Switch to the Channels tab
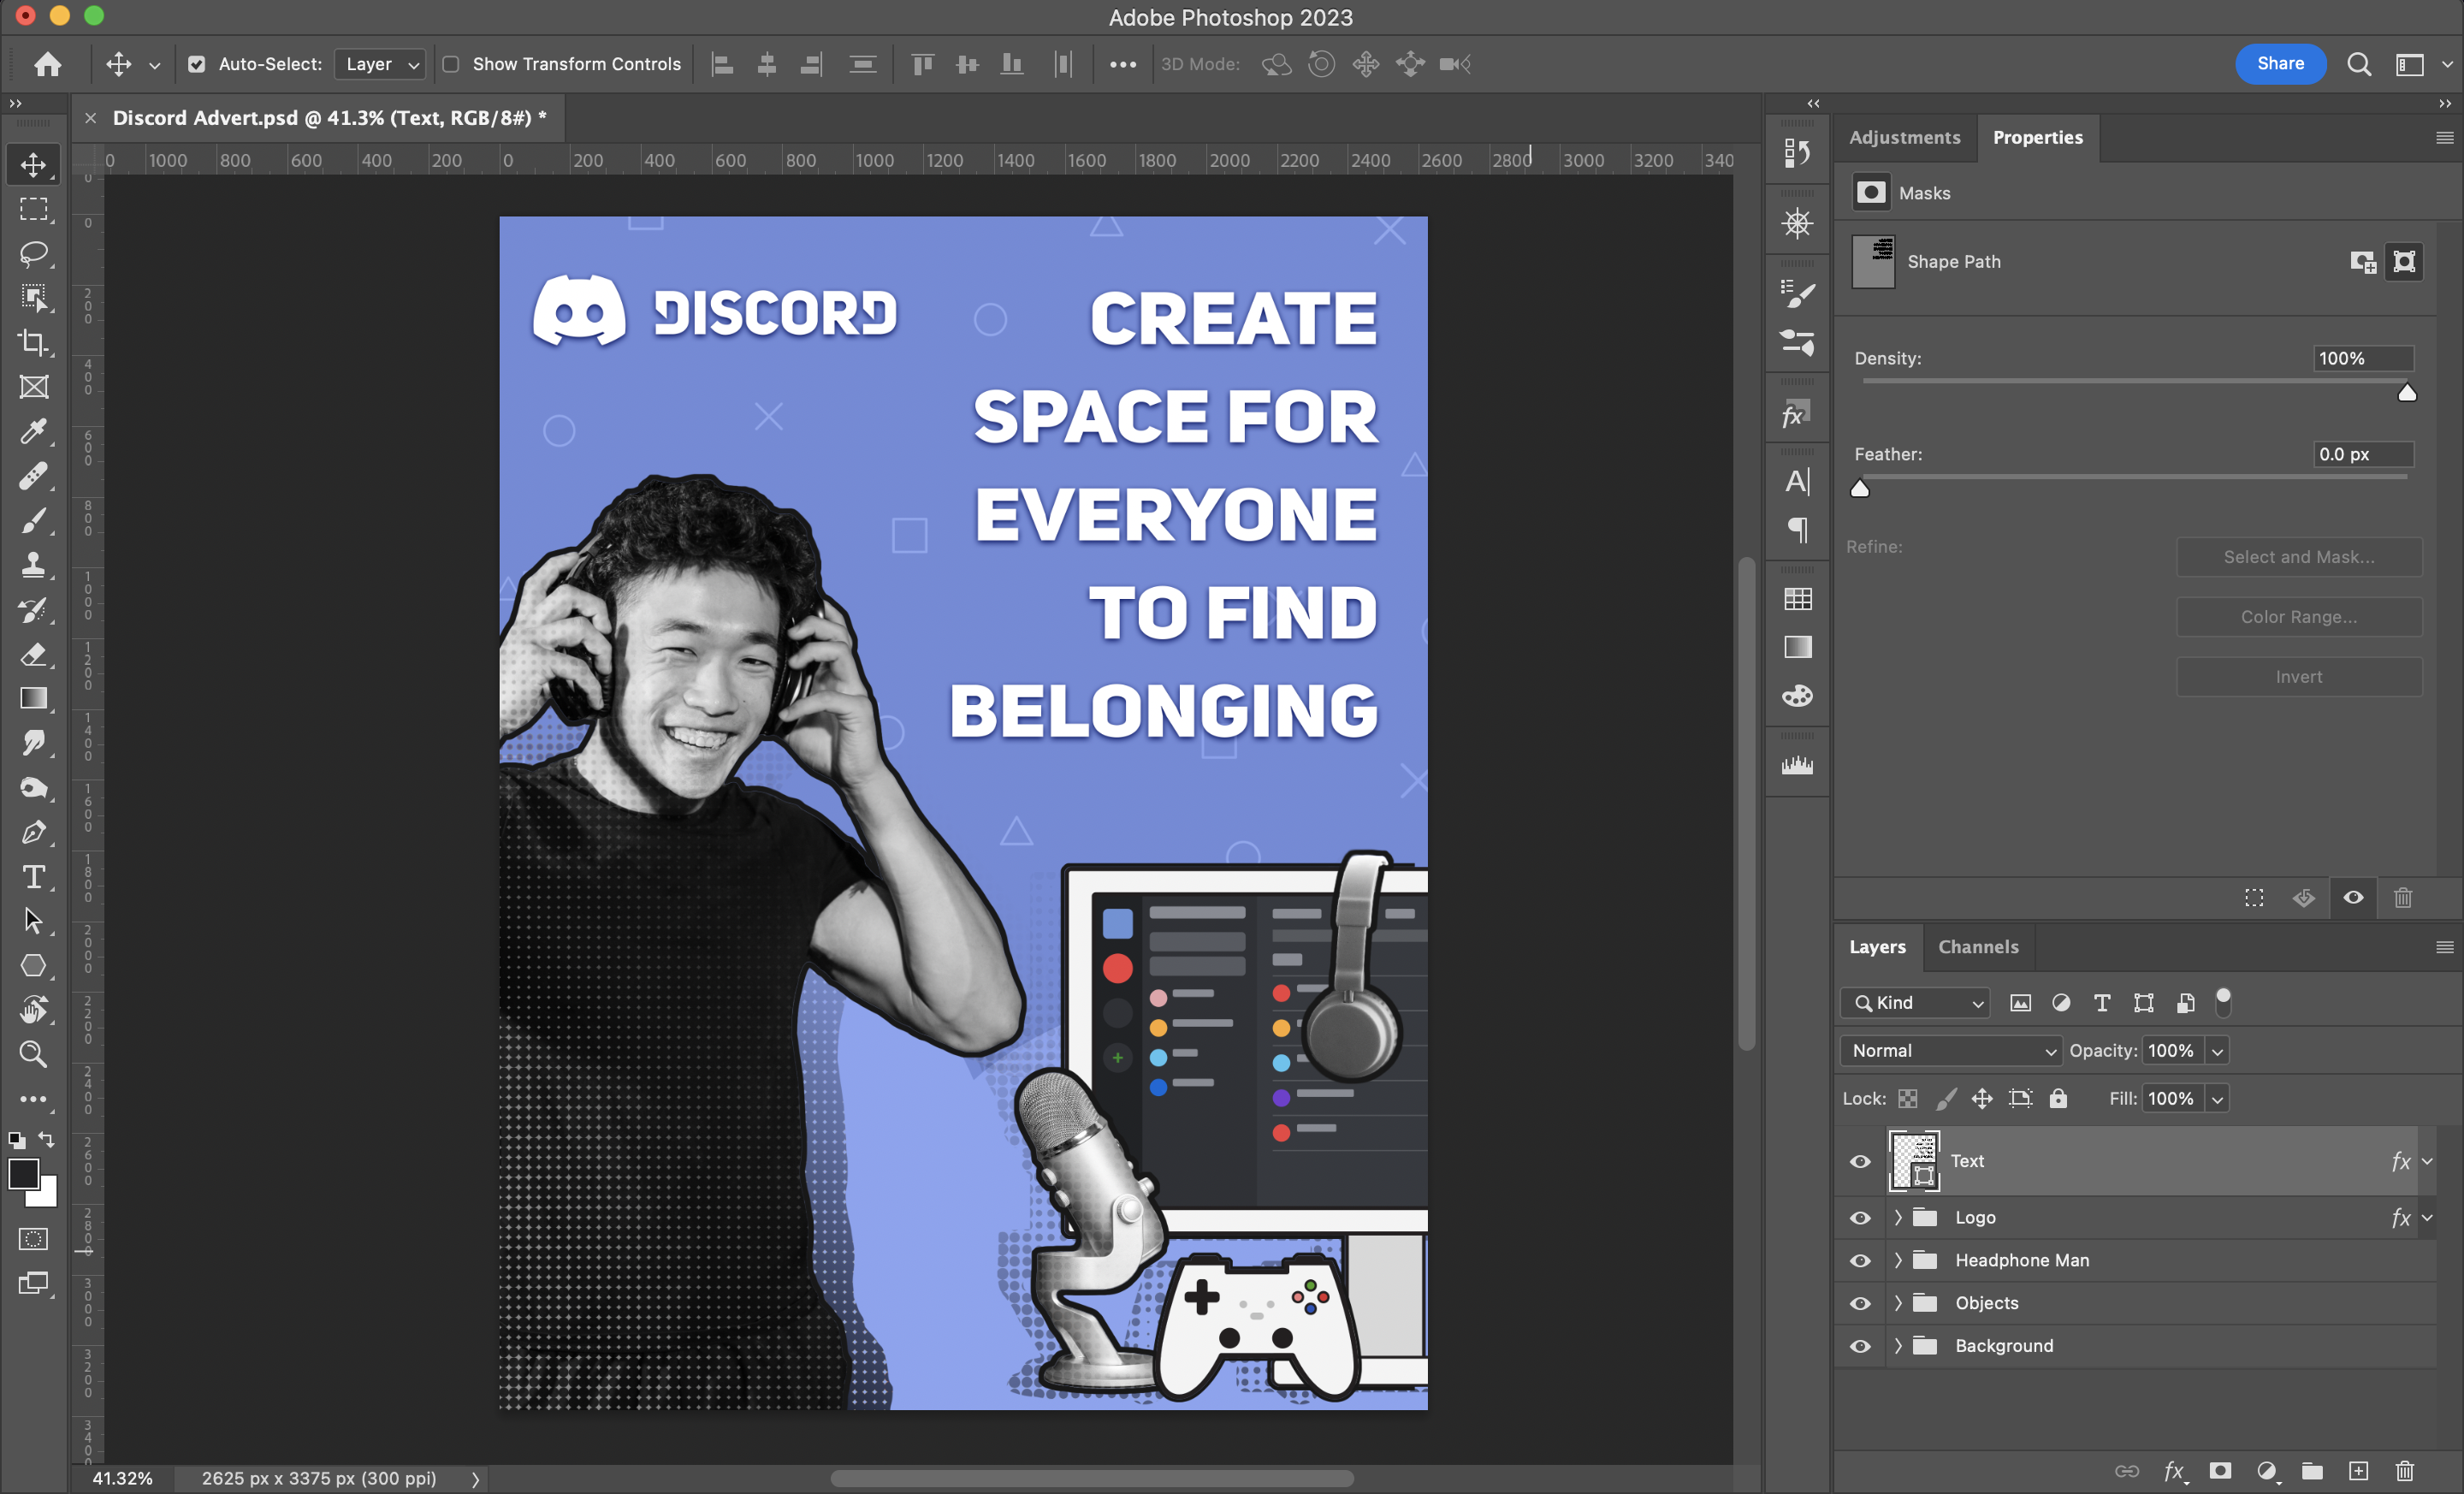This screenshot has height=1494, width=2464. (x=1978, y=947)
